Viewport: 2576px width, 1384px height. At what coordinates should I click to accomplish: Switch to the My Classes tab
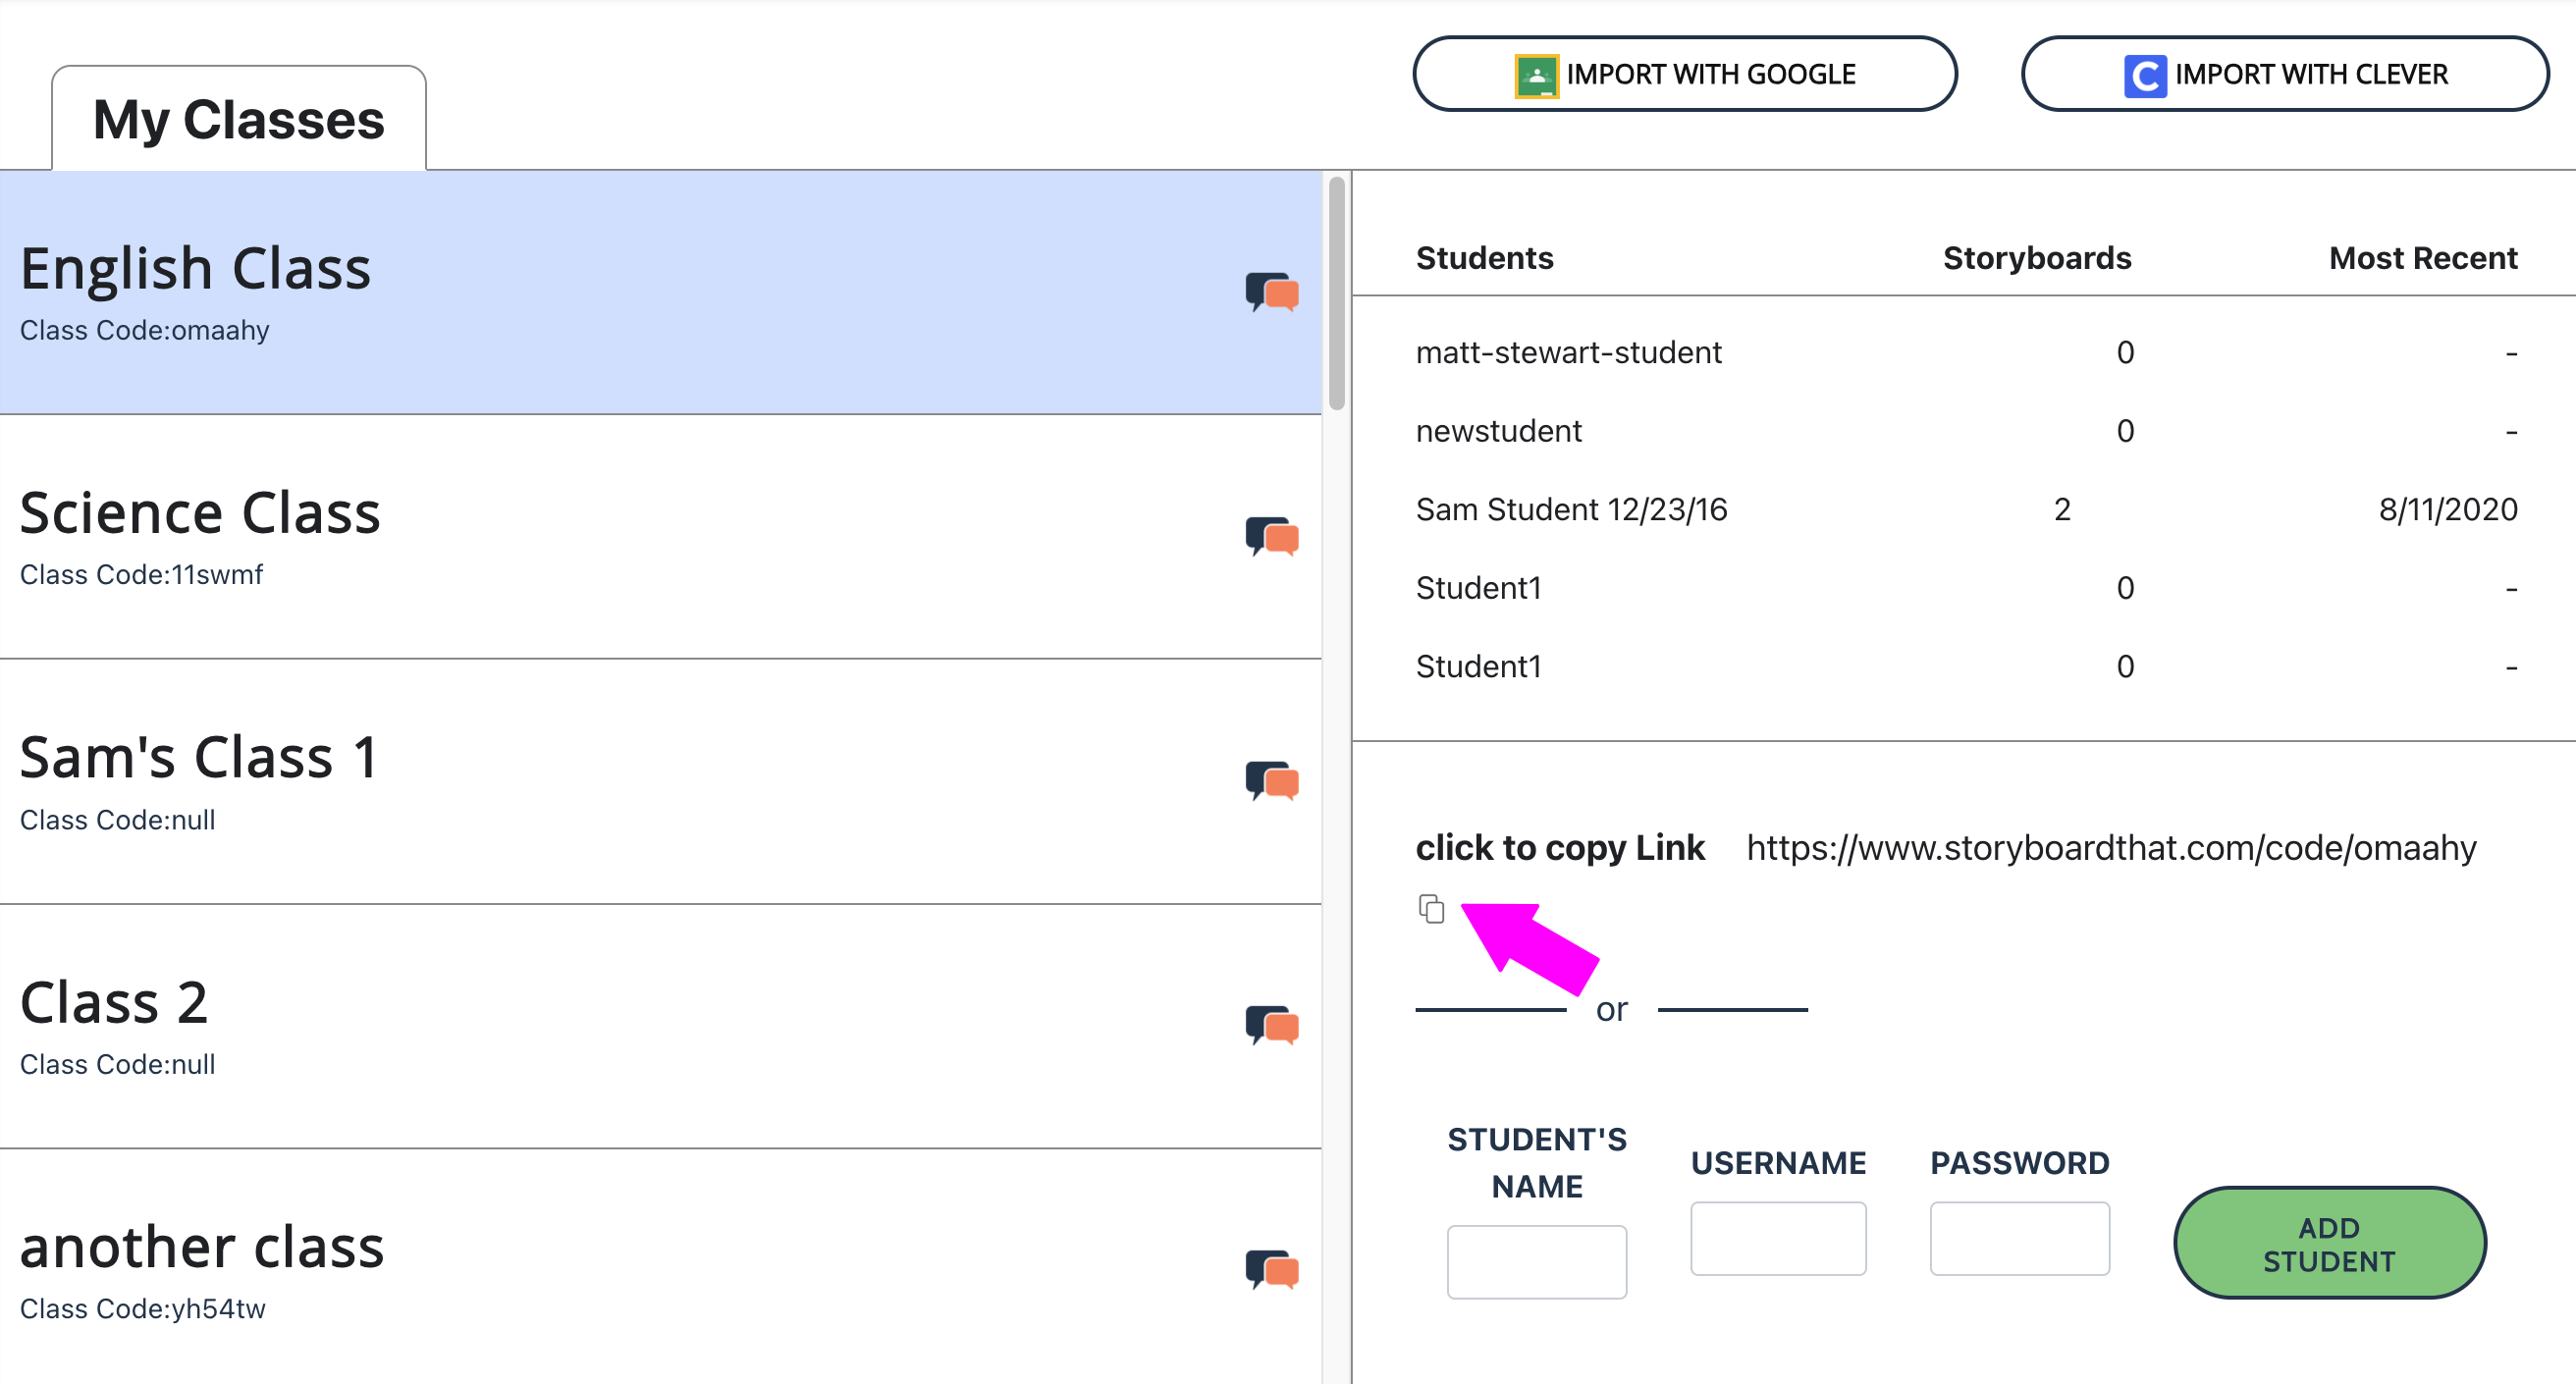pos(239,119)
